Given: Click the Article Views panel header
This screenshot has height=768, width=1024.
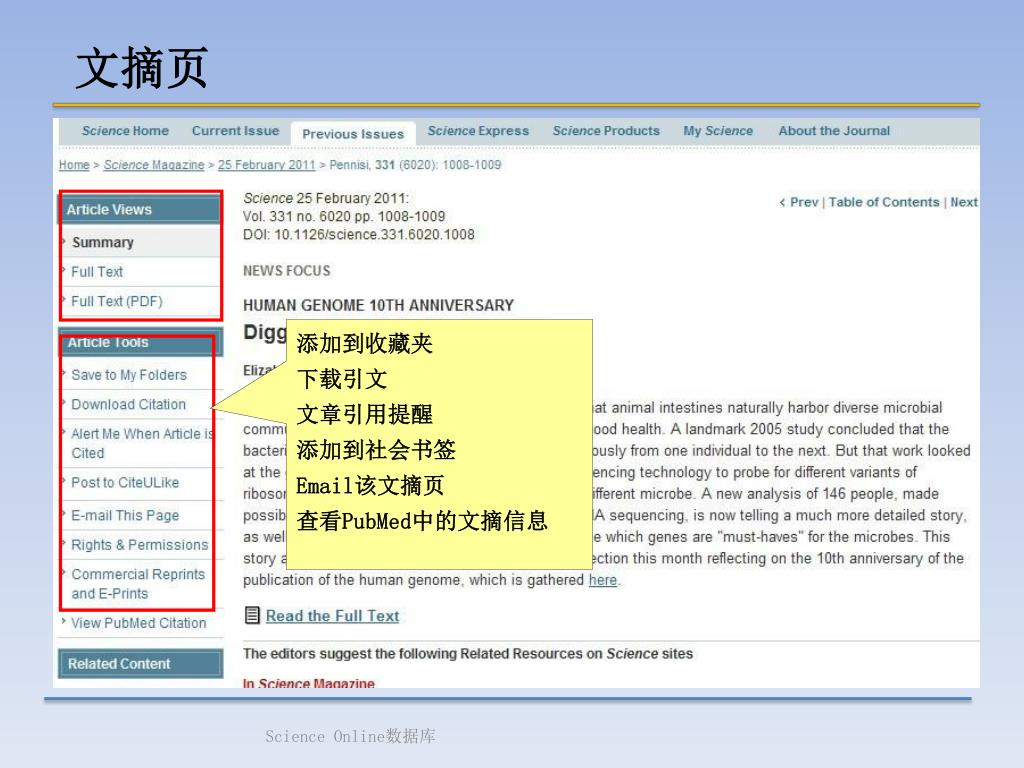Looking at the screenshot, I should 140,210.
